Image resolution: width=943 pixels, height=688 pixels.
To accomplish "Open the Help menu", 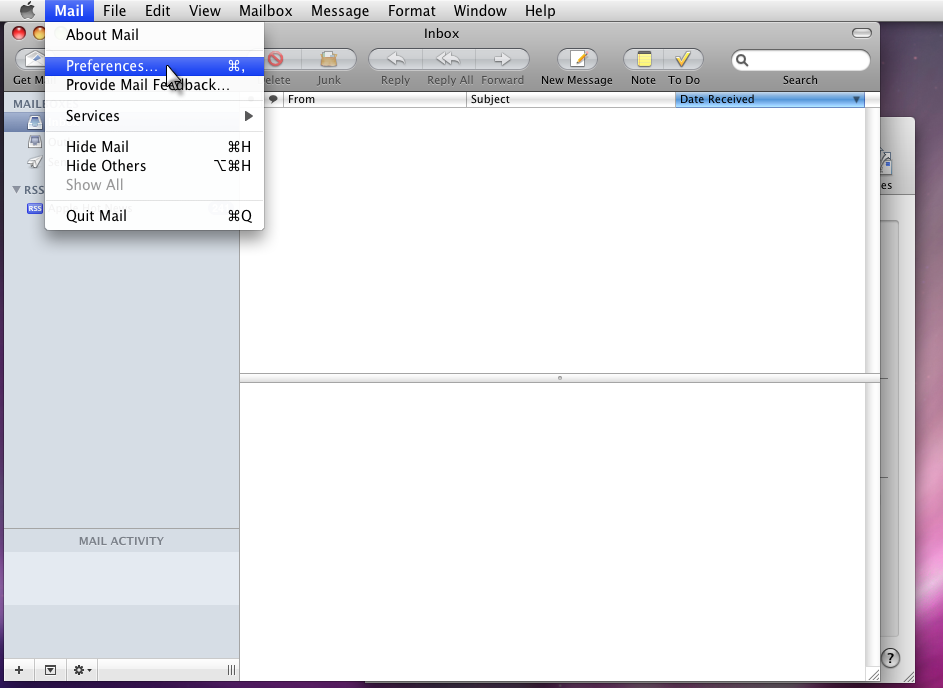I will [x=539, y=10].
